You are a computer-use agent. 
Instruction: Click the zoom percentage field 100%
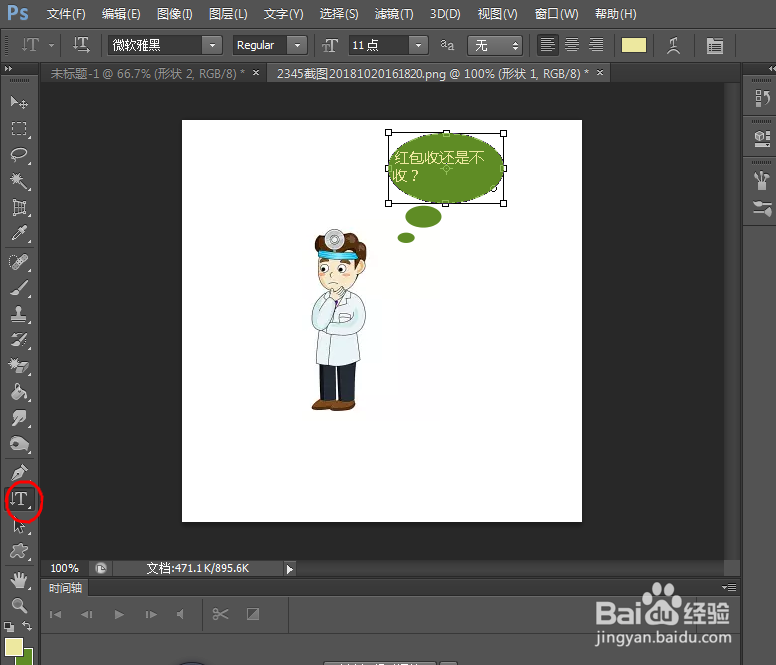[64, 569]
